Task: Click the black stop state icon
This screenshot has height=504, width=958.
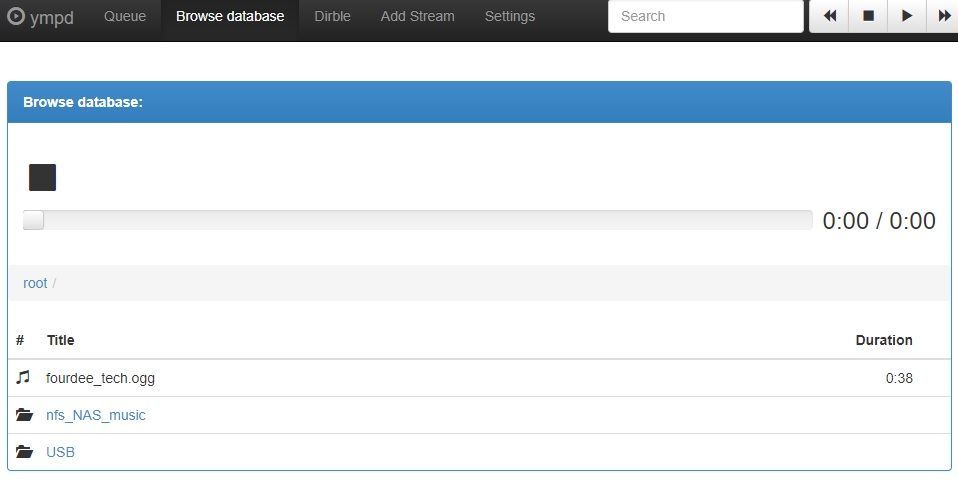Action: point(42,177)
